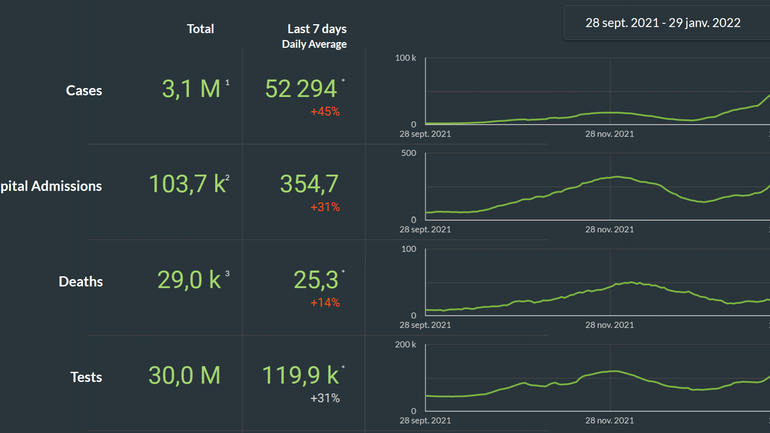Click the Hospital Admissions chart's 28 nov. 2021 label
Screen dimensions: 770x433
pos(609,229)
